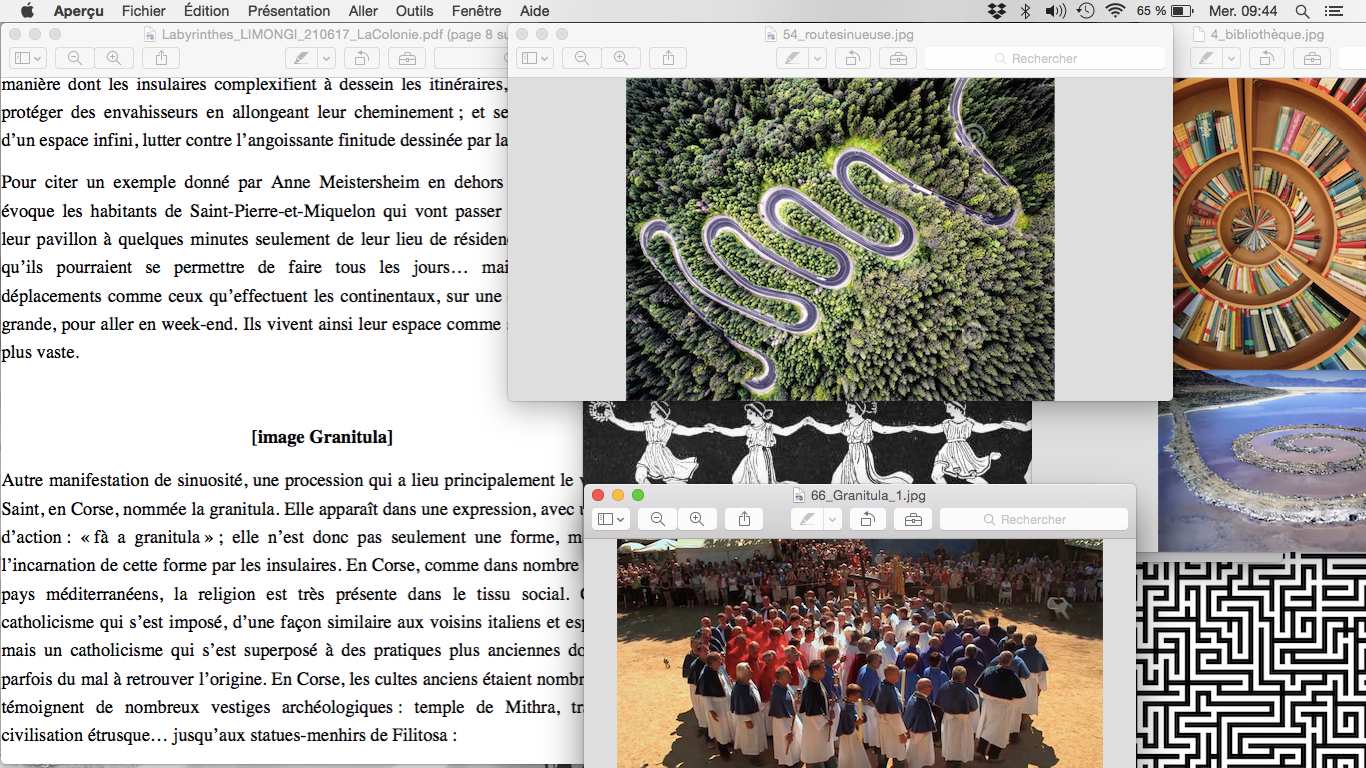
Task: Zoom out in the 66_Granitula_1.jpg window
Action: click(x=658, y=519)
